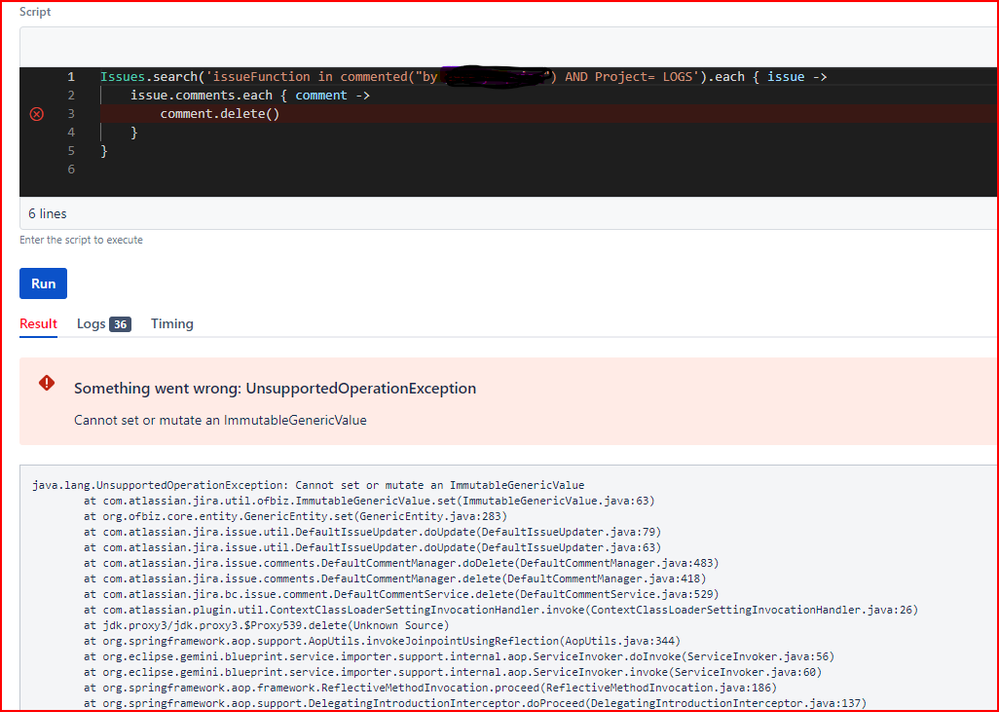Click the 36 badge next to Logs
999x712 pixels.
[120, 324]
